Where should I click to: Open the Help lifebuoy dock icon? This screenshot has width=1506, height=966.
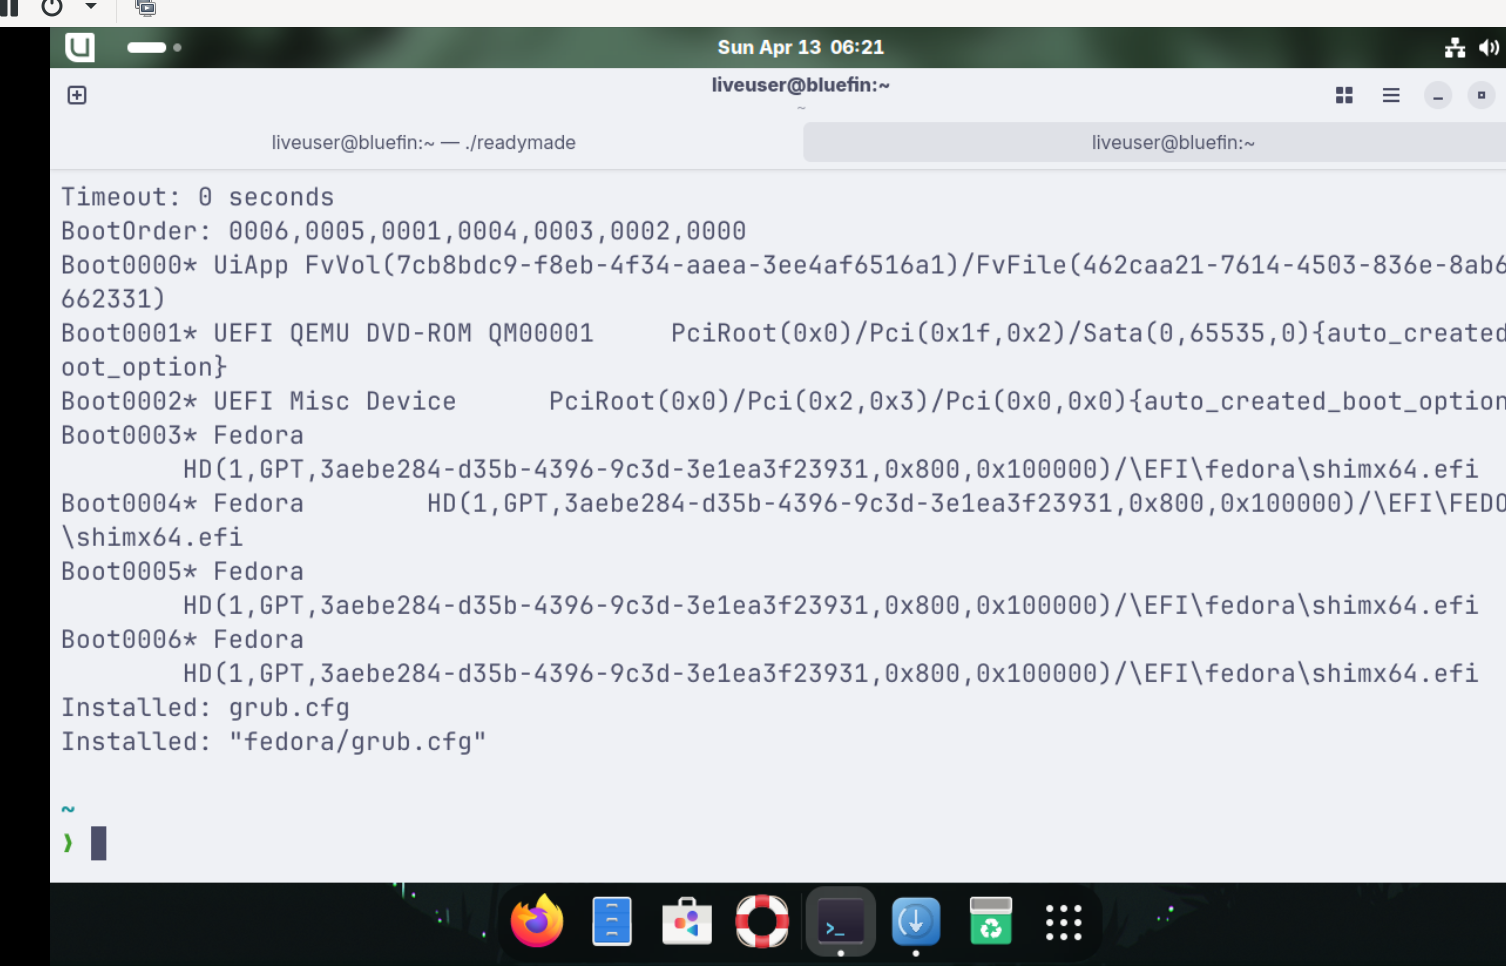point(762,921)
